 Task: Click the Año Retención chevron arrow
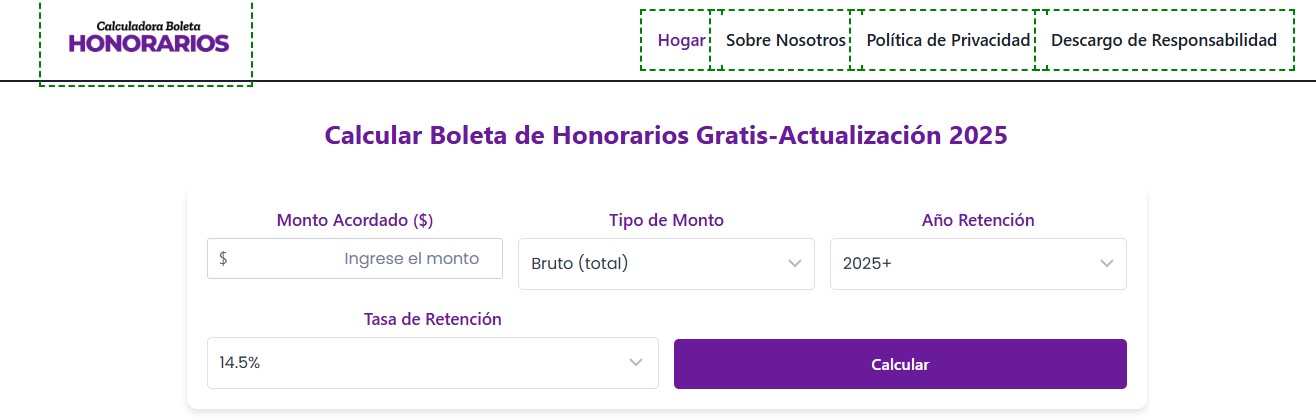tap(1107, 263)
